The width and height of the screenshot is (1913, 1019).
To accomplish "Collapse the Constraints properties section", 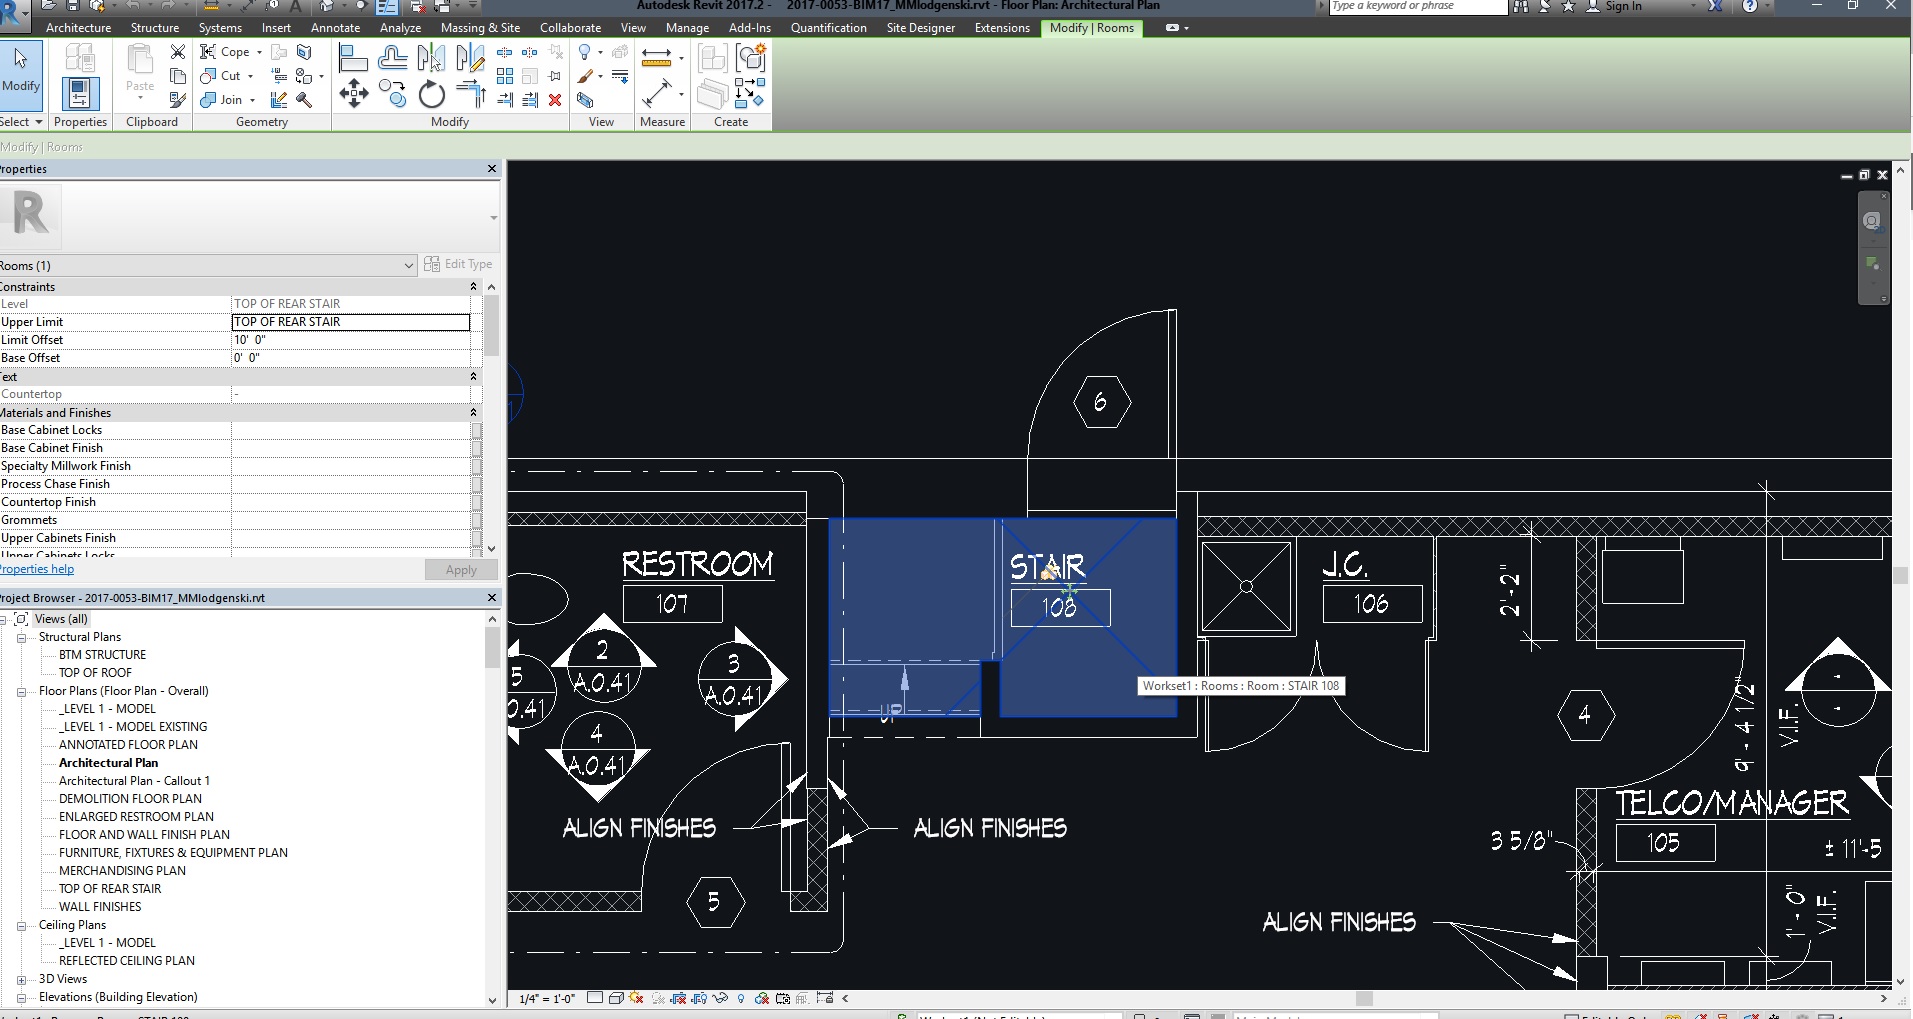I will 473,287.
